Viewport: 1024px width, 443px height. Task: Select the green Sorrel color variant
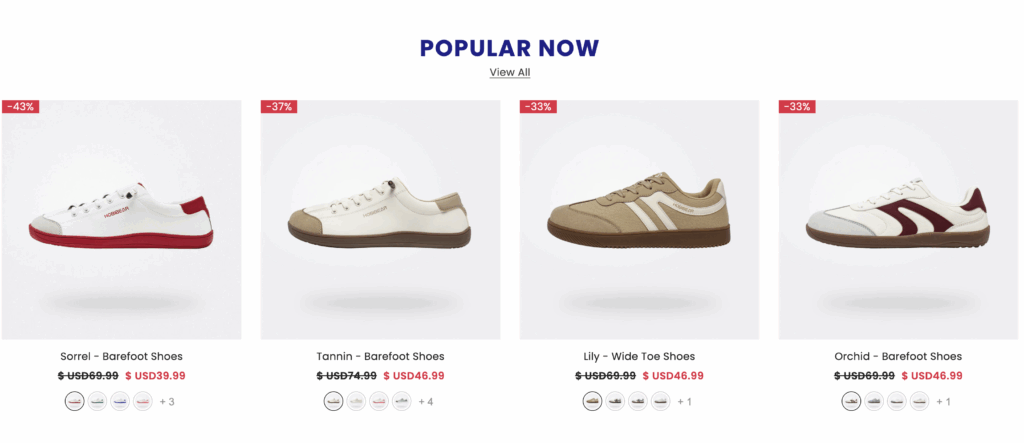(97, 401)
